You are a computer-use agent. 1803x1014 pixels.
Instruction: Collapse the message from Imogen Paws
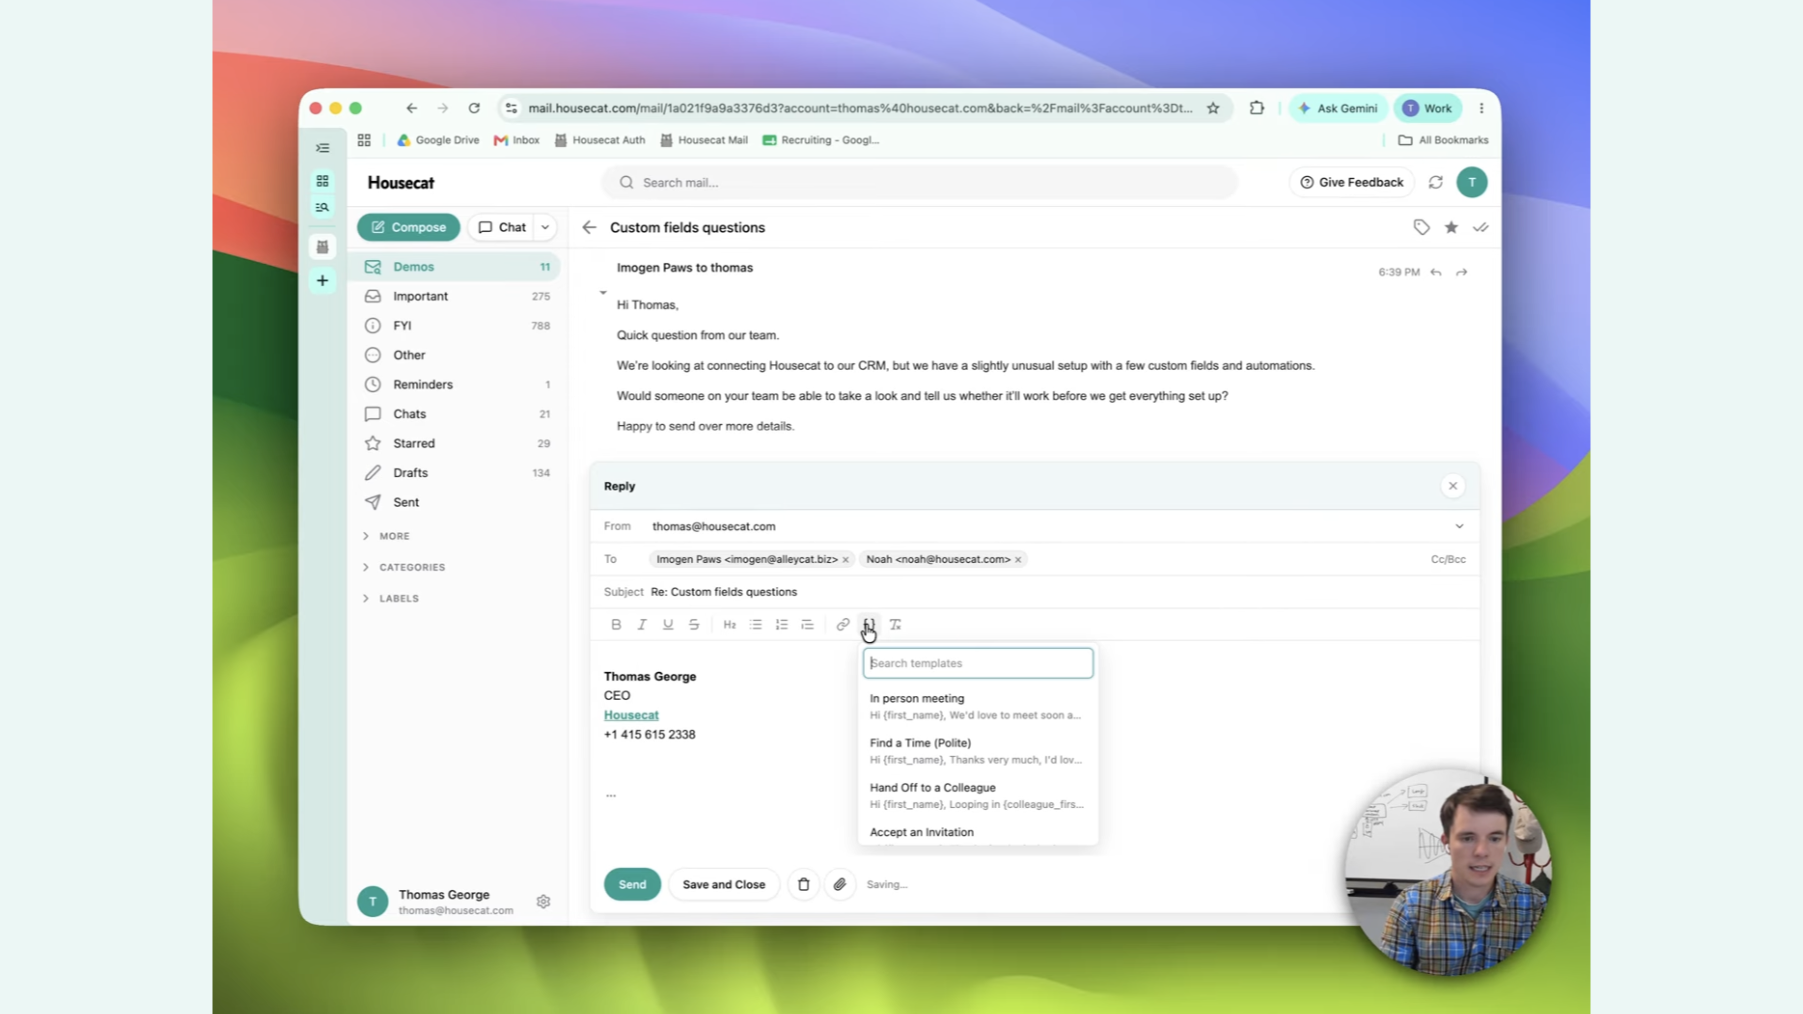603,292
